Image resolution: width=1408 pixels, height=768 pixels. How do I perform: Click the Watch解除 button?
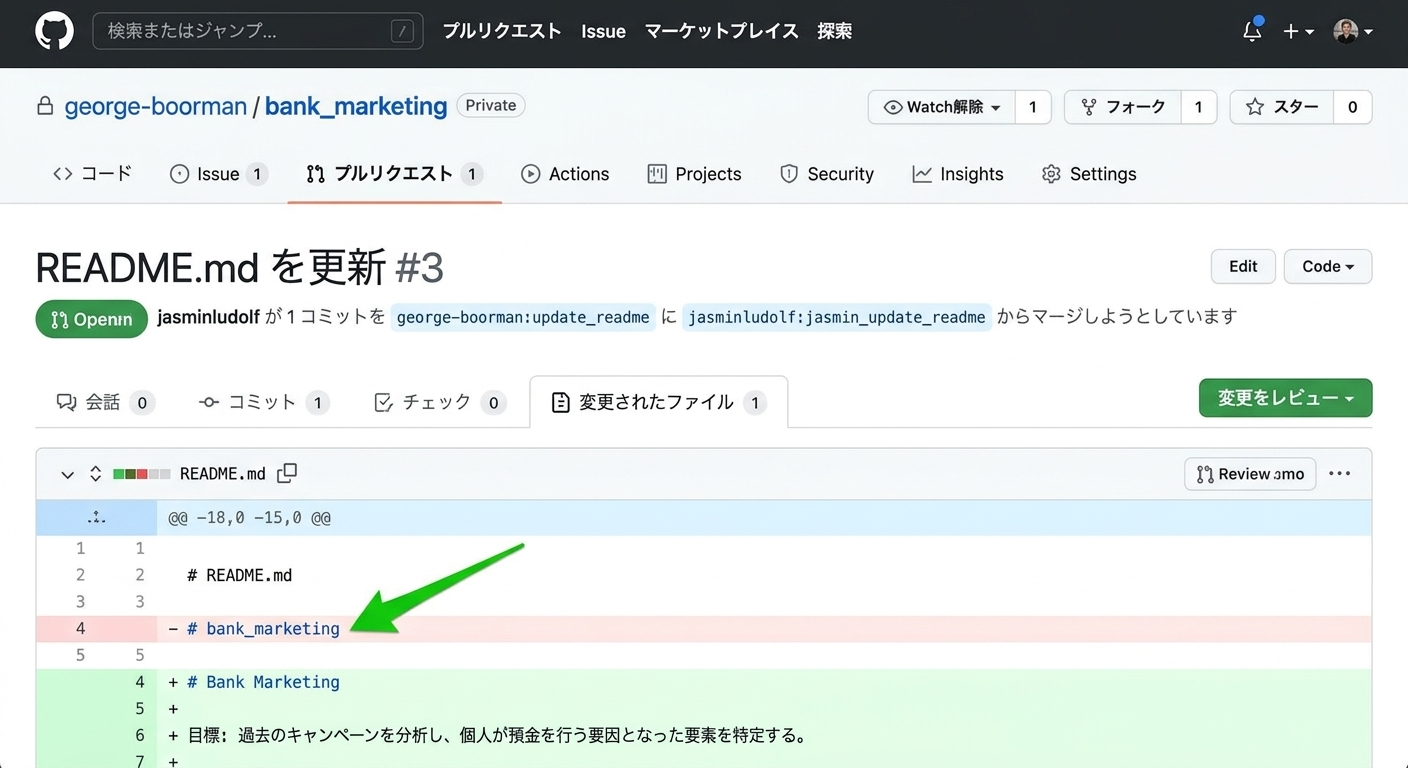pyautogui.click(x=942, y=107)
